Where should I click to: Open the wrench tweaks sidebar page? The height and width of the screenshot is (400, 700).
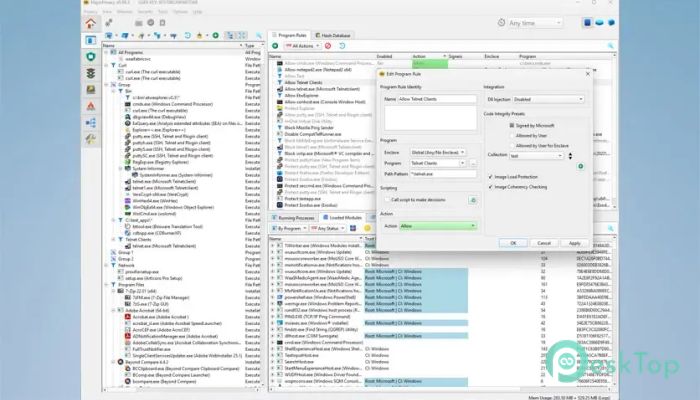click(x=91, y=139)
